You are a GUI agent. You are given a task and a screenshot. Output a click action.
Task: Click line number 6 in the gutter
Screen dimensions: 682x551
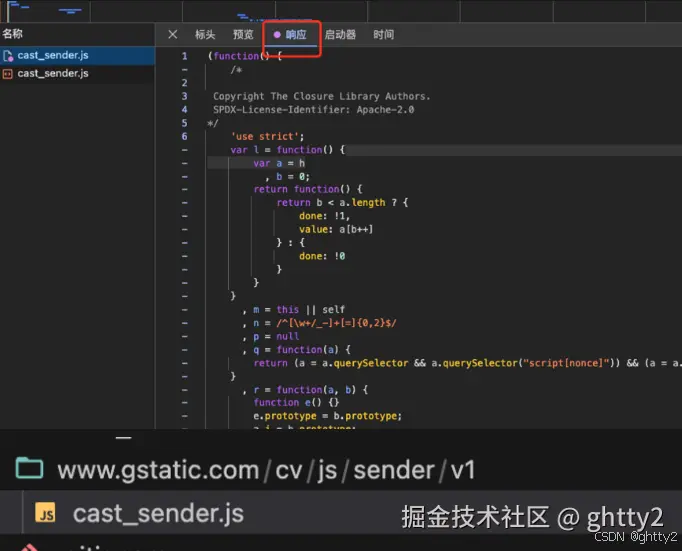click(184, 137)
